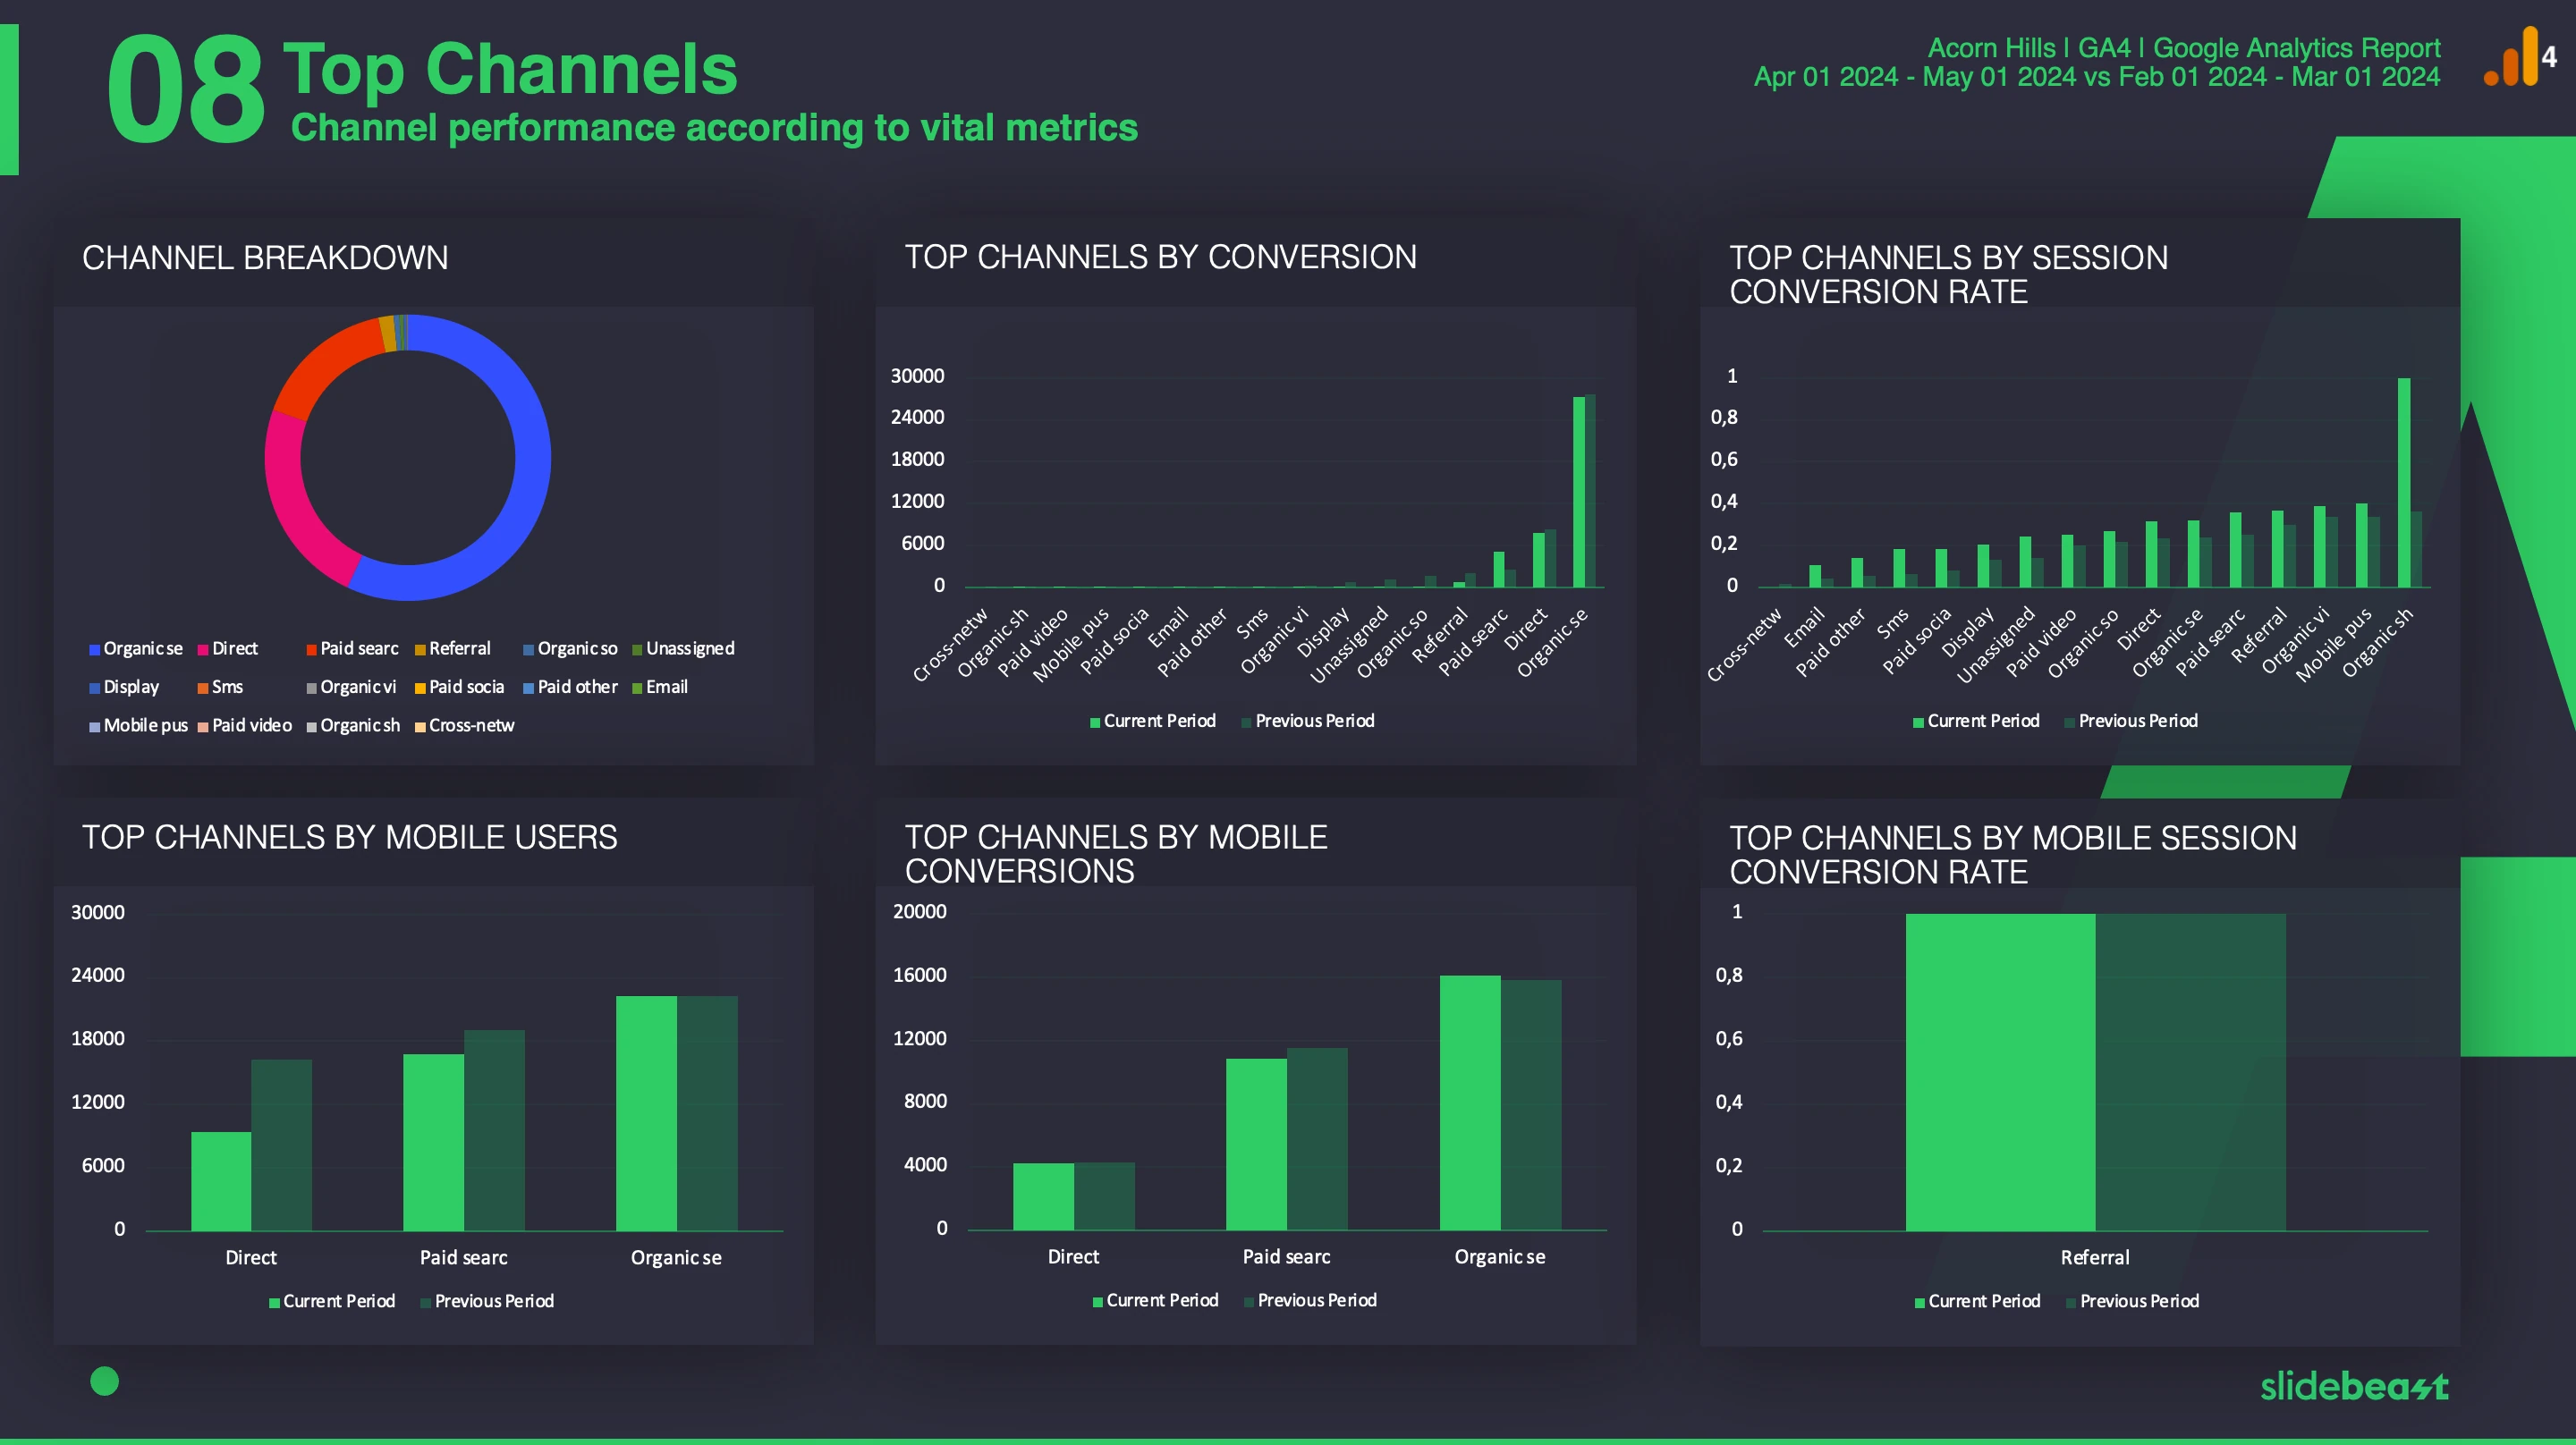
Task: Click the Cross-netw legend entry
Action: [464, 726]
